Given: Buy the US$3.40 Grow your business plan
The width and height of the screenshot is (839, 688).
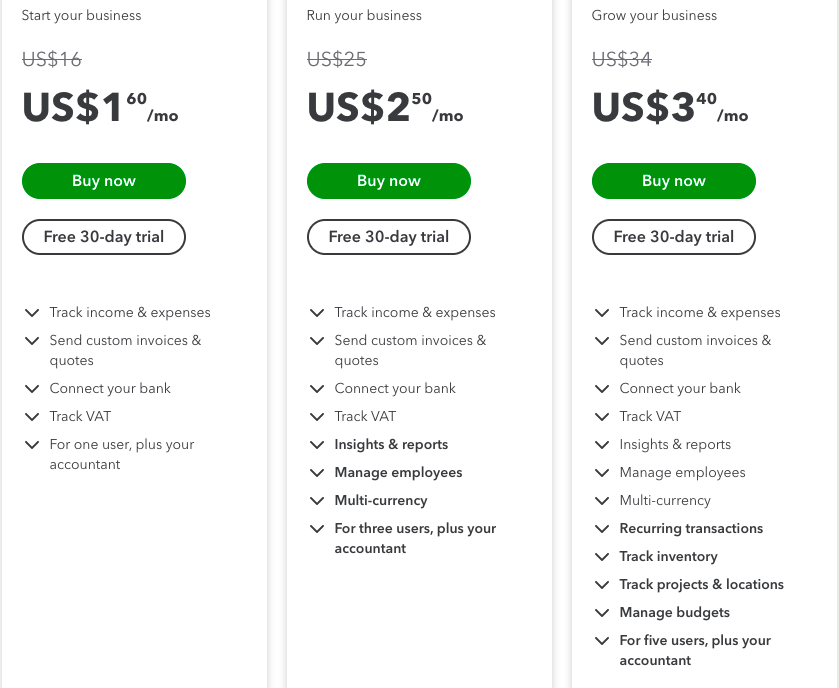Looking at the screenshot, I should [674, 181].
